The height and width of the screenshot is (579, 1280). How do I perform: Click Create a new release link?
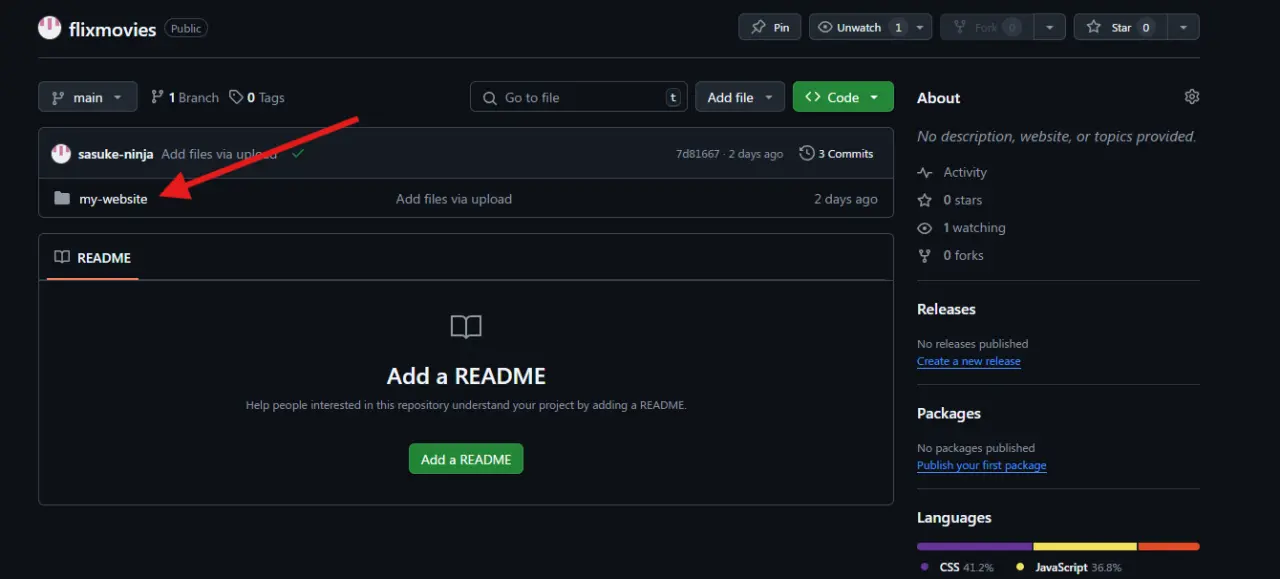pyautogui.click(x=969, y=361)
